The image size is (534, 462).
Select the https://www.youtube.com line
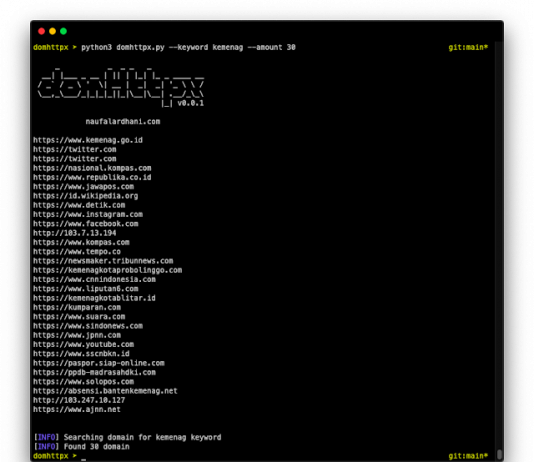(x=83, y=344)
